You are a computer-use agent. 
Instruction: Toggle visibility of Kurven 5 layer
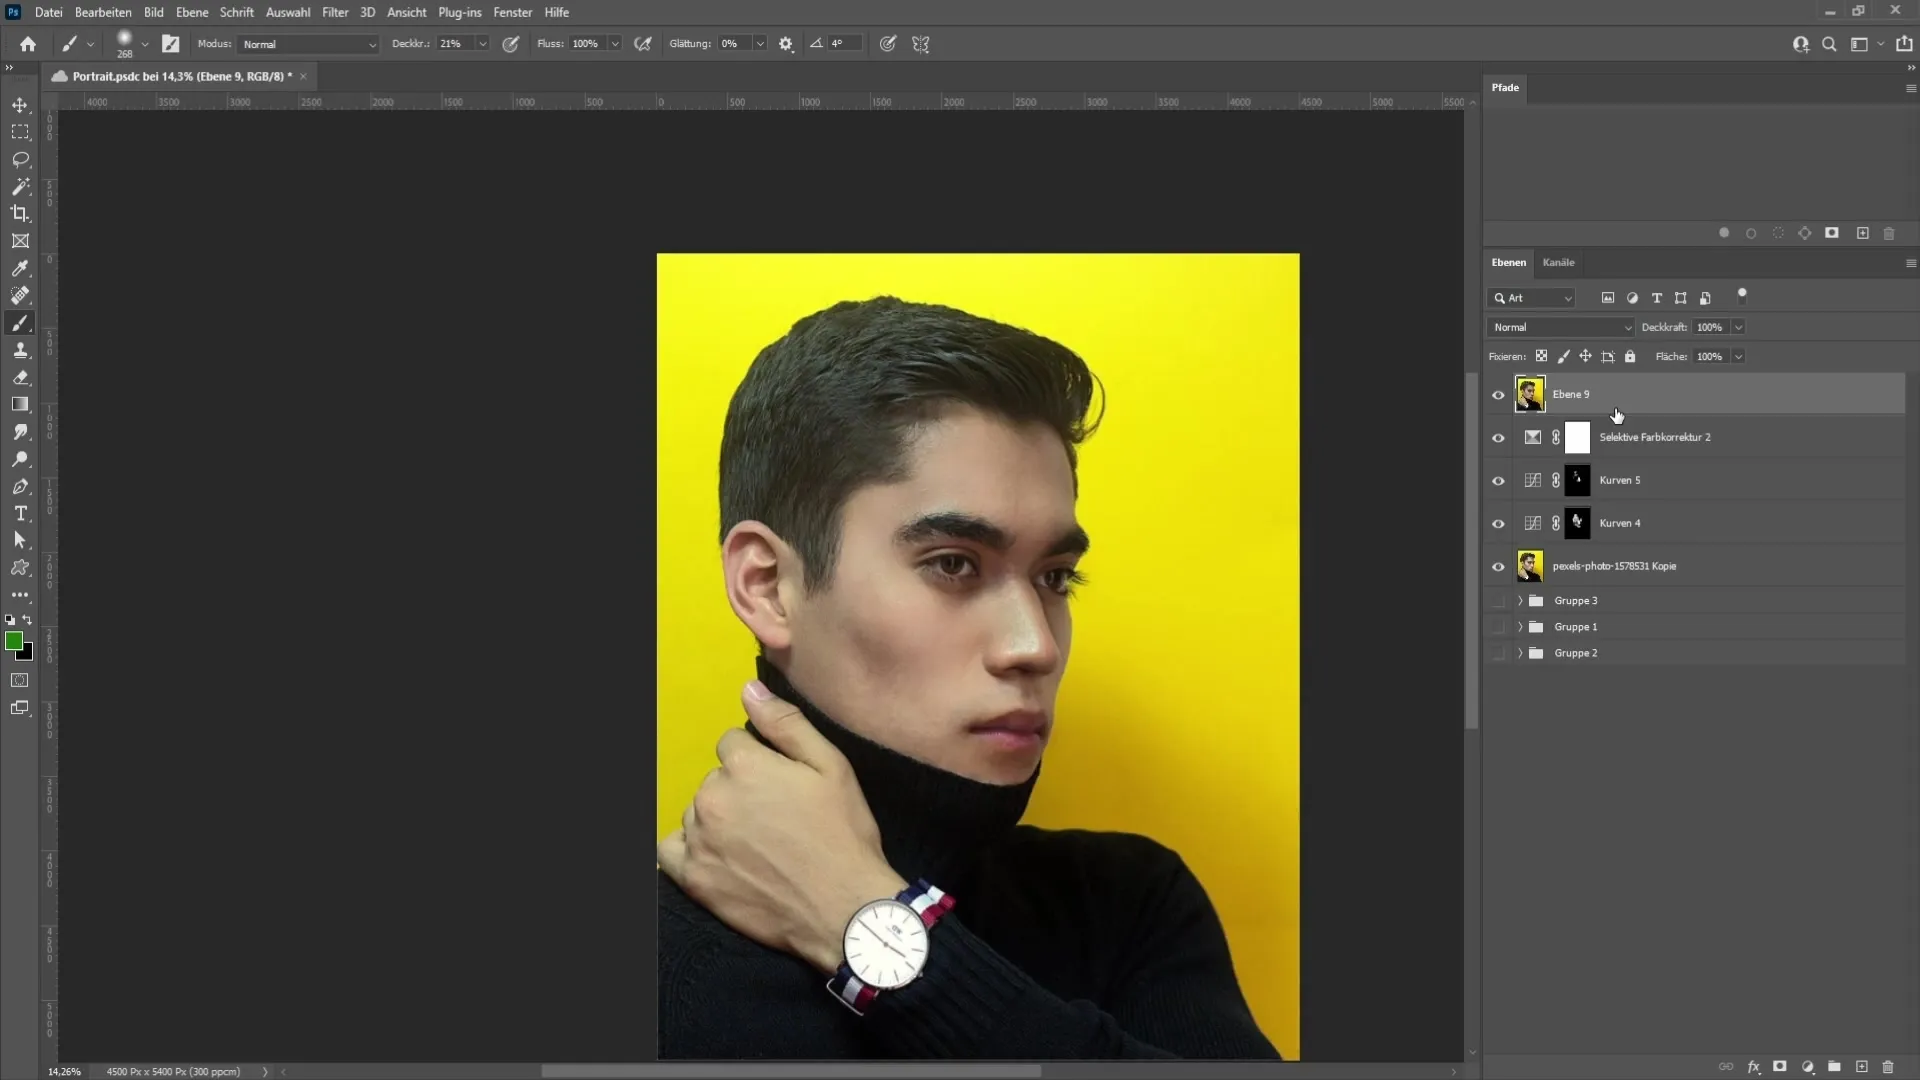click(x=1498, y=479)
